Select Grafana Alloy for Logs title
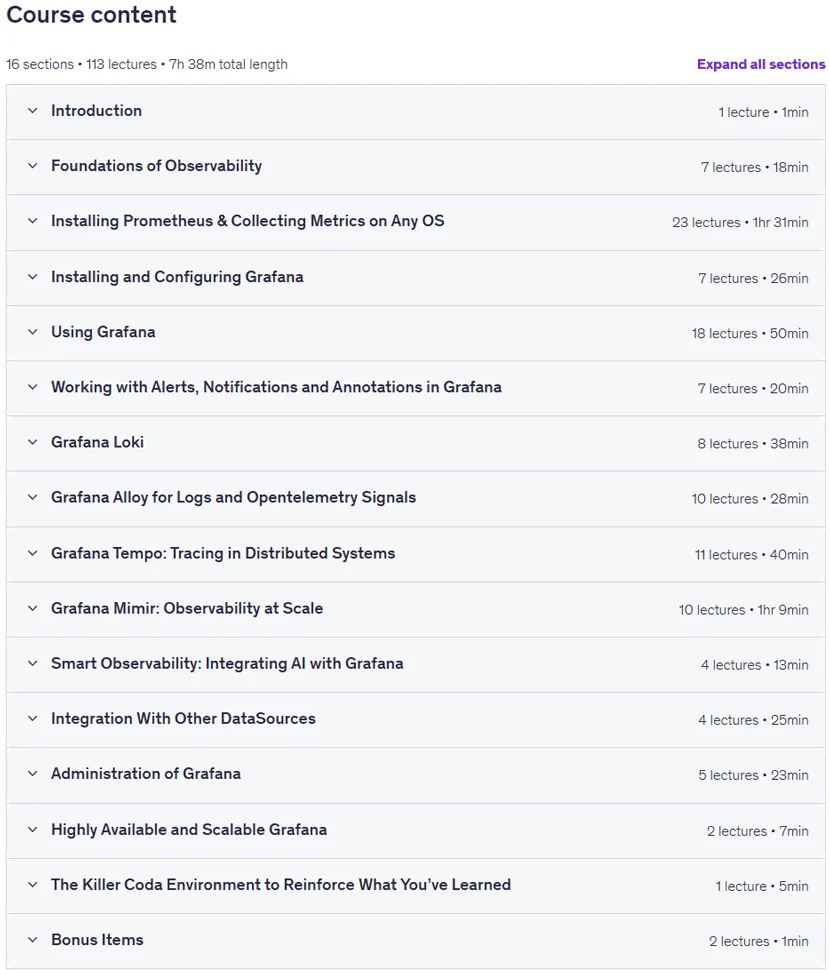 [x=234, y=498]
